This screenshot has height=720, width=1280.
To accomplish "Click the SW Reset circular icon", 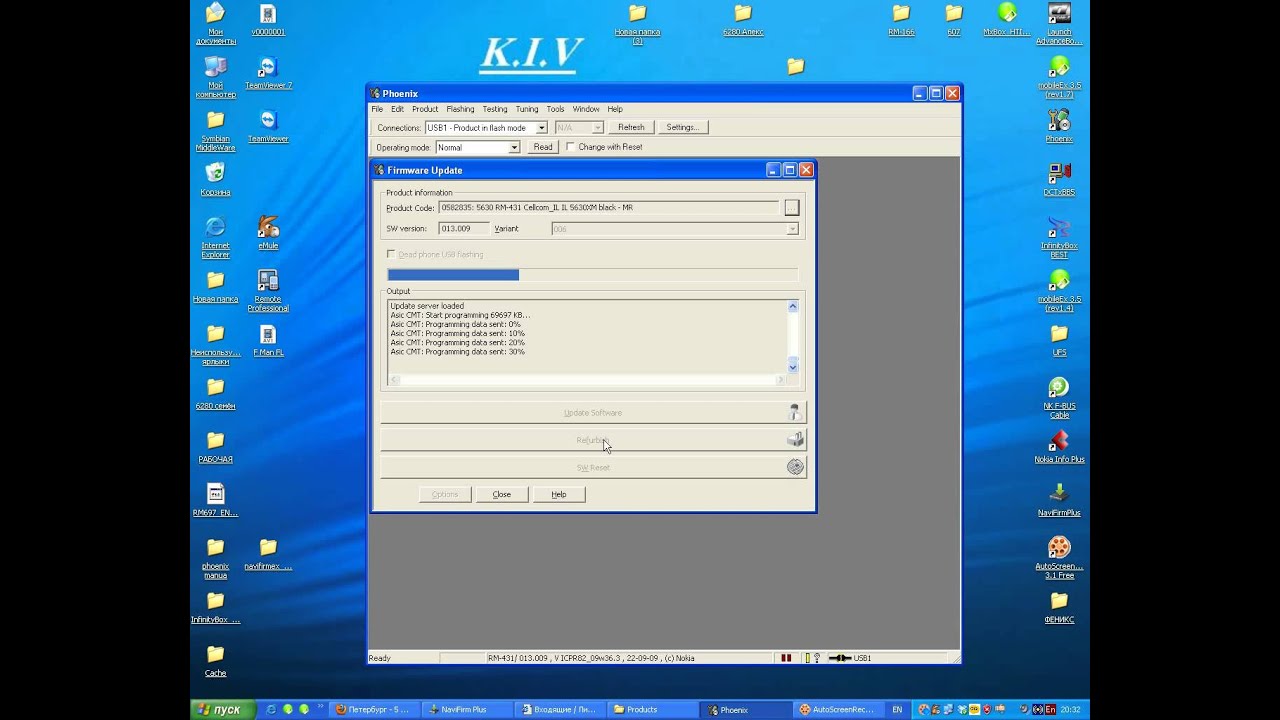I will pyautogui.click(x=795, y=467).
